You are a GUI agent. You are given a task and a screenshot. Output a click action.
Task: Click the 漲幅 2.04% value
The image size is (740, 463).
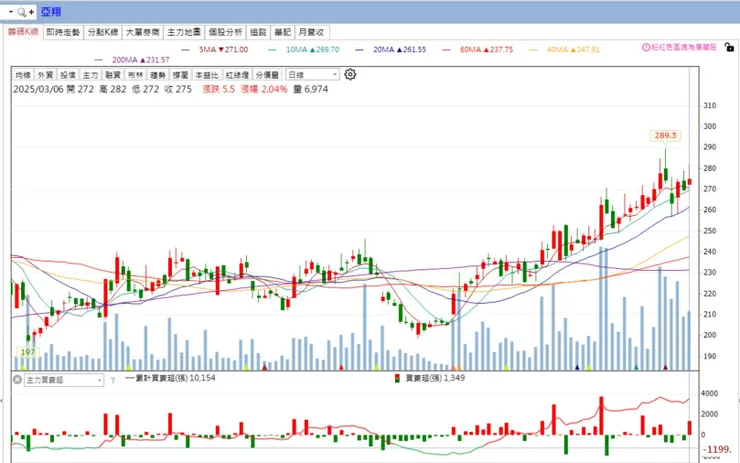pos(264,89)
